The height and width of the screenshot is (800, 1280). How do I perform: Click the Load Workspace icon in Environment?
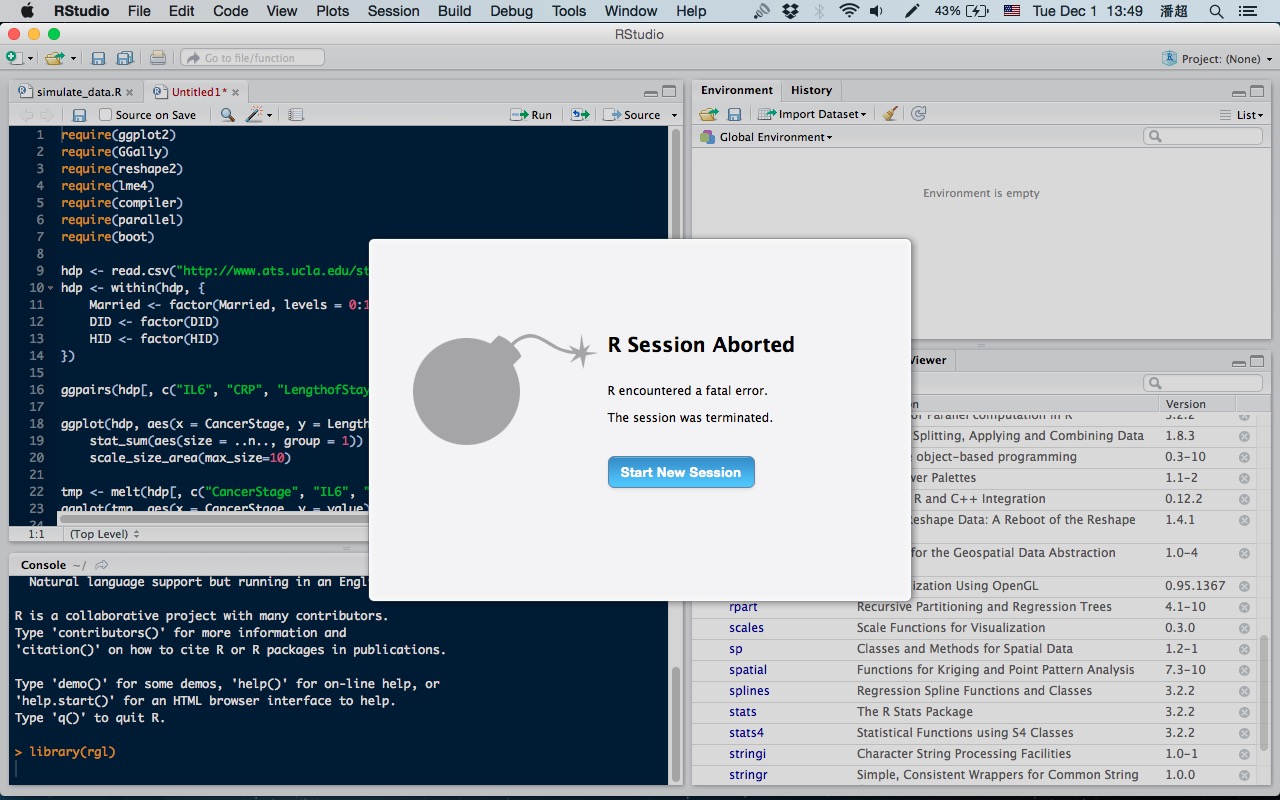pos(709,114)
